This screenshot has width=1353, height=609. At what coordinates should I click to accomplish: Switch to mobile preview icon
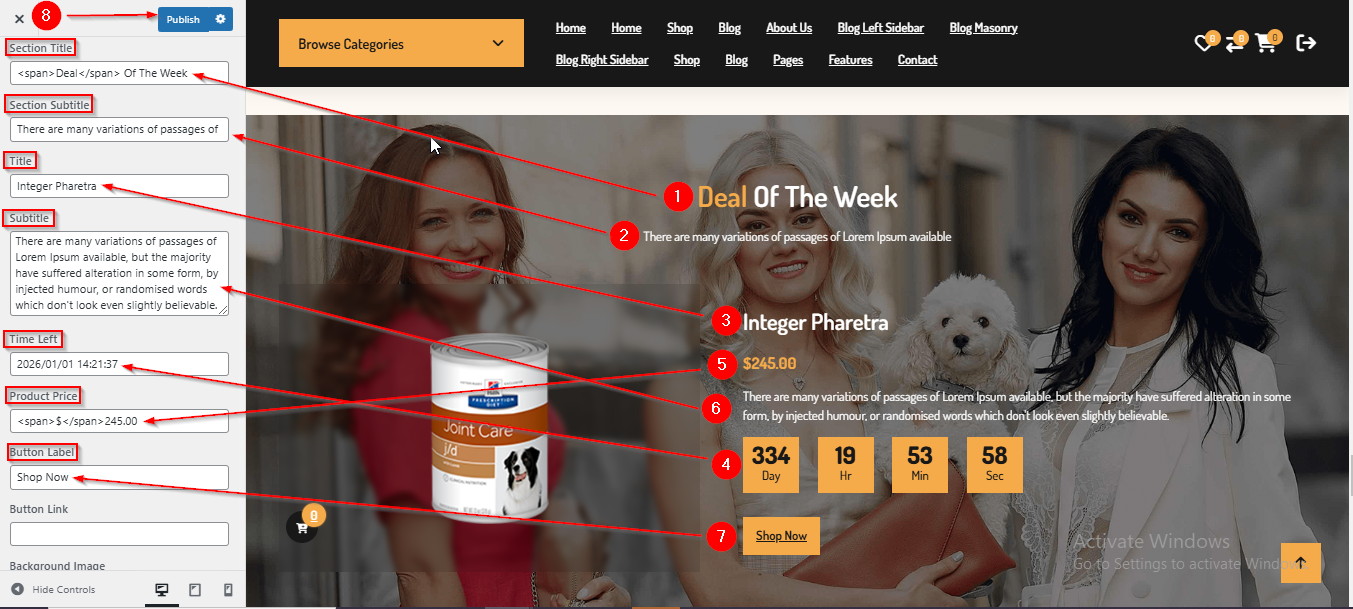click(x=228, y=590)
